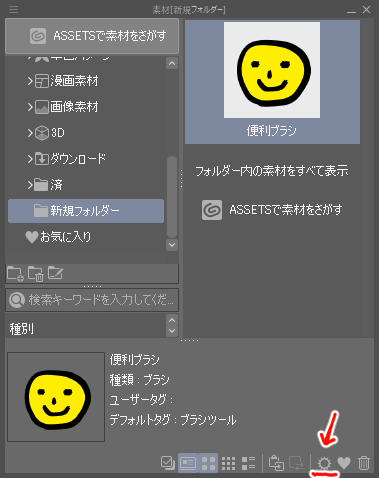Focus the 検索キーワード search field
The width and height of the screenshot is (379, 478).
92,300
